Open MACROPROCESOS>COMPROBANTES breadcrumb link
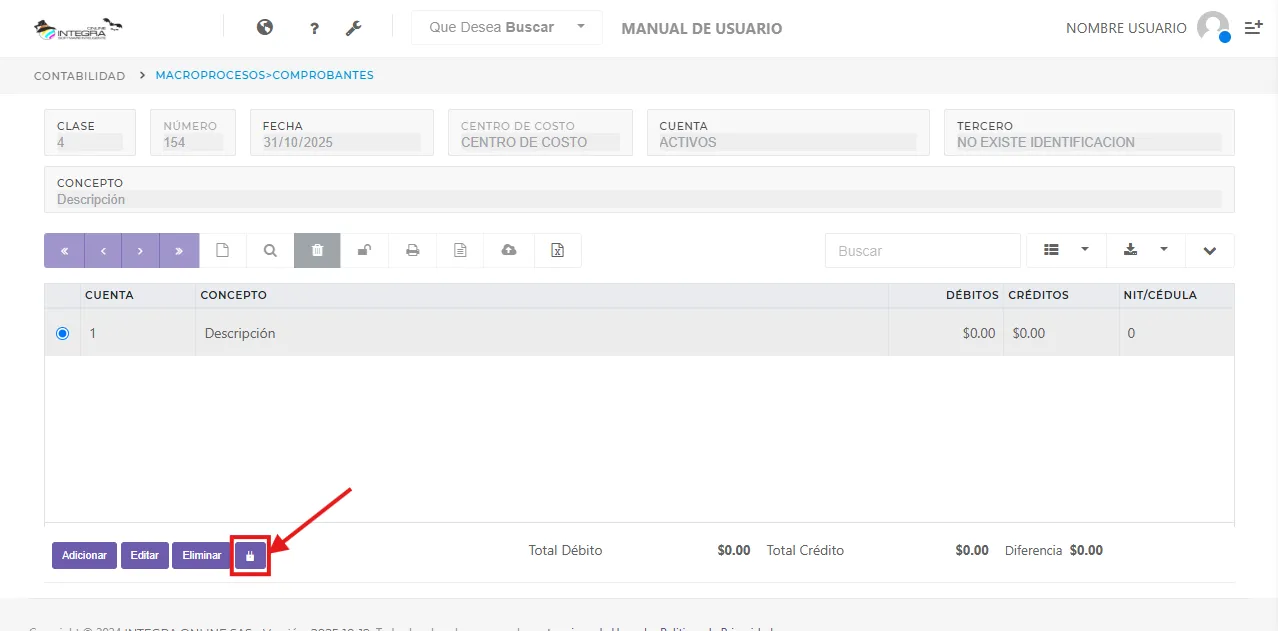1278x631 pixels. 264,74
